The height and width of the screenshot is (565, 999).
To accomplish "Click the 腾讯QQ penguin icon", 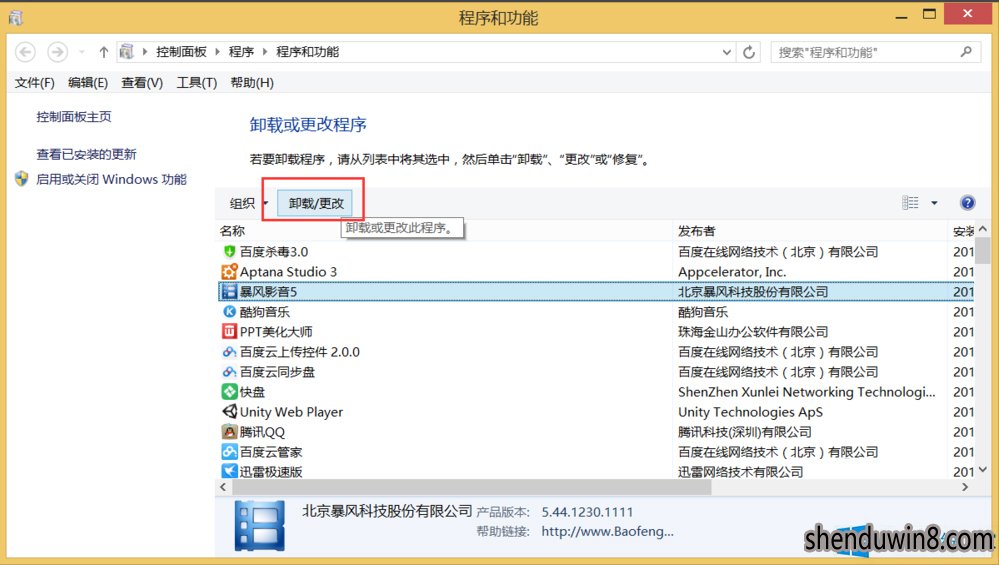I will [x=229, y=432].
